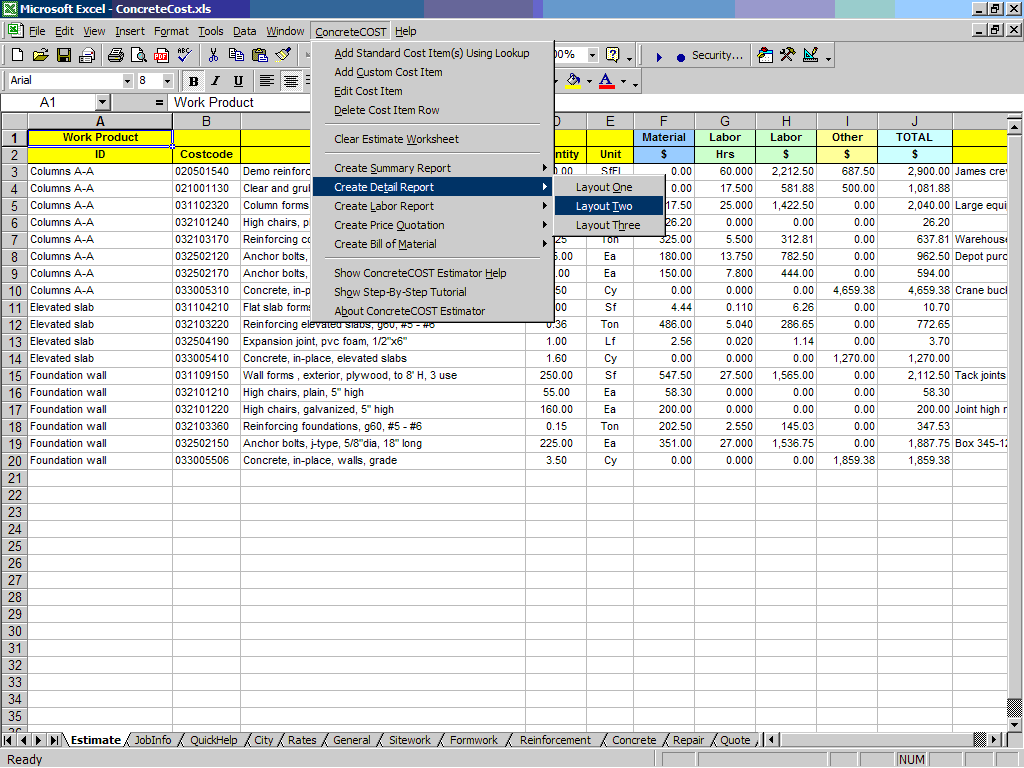The width and height of the screenshot is (1024, 768).
Task: Open the Arial font name dropdown
Action: point(127,80)
